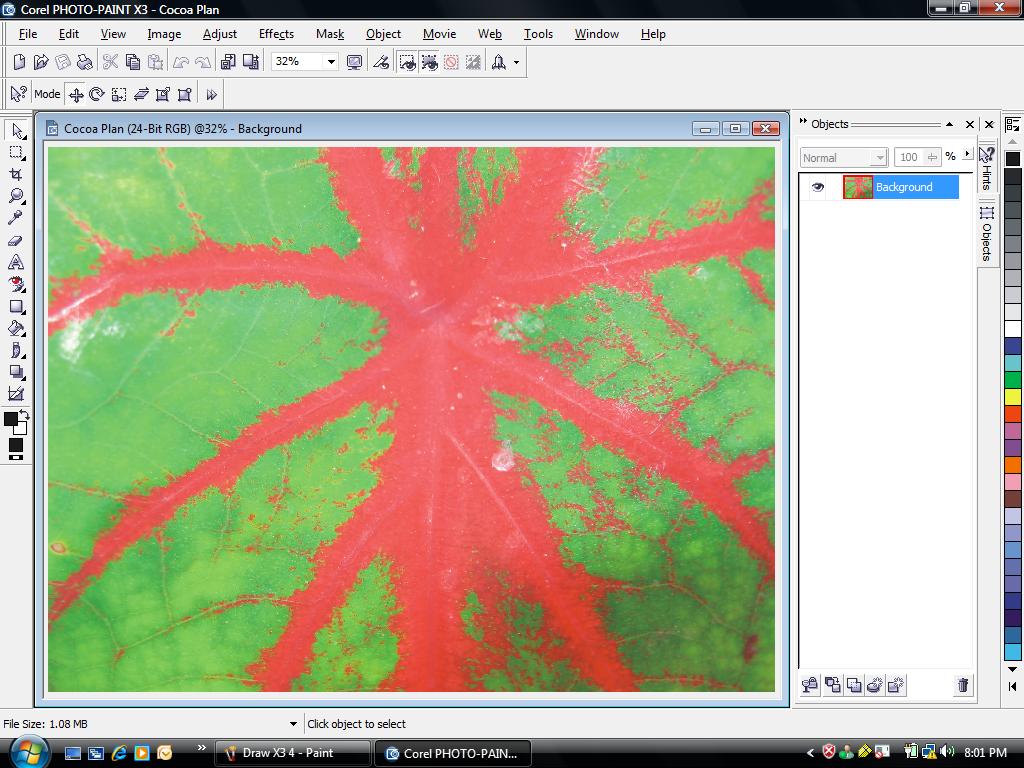Select the Eraser tool
Viewport: 1024px width, 768px height.
click(x=16, y=240)
